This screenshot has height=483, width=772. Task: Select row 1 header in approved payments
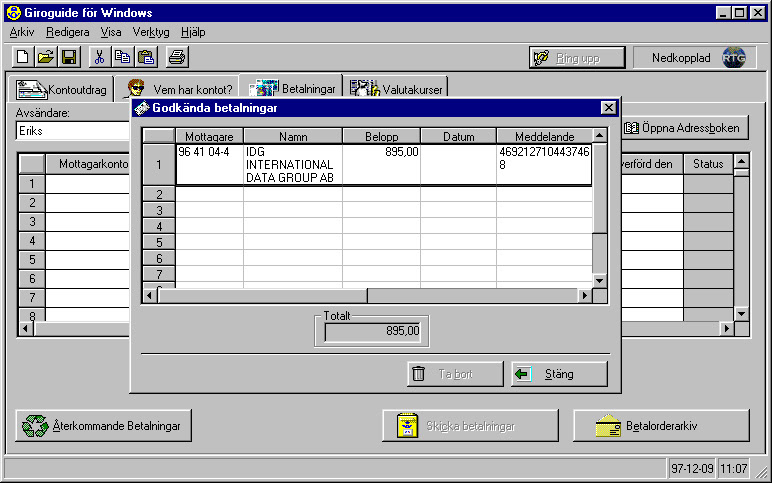(x=159, y=164)
